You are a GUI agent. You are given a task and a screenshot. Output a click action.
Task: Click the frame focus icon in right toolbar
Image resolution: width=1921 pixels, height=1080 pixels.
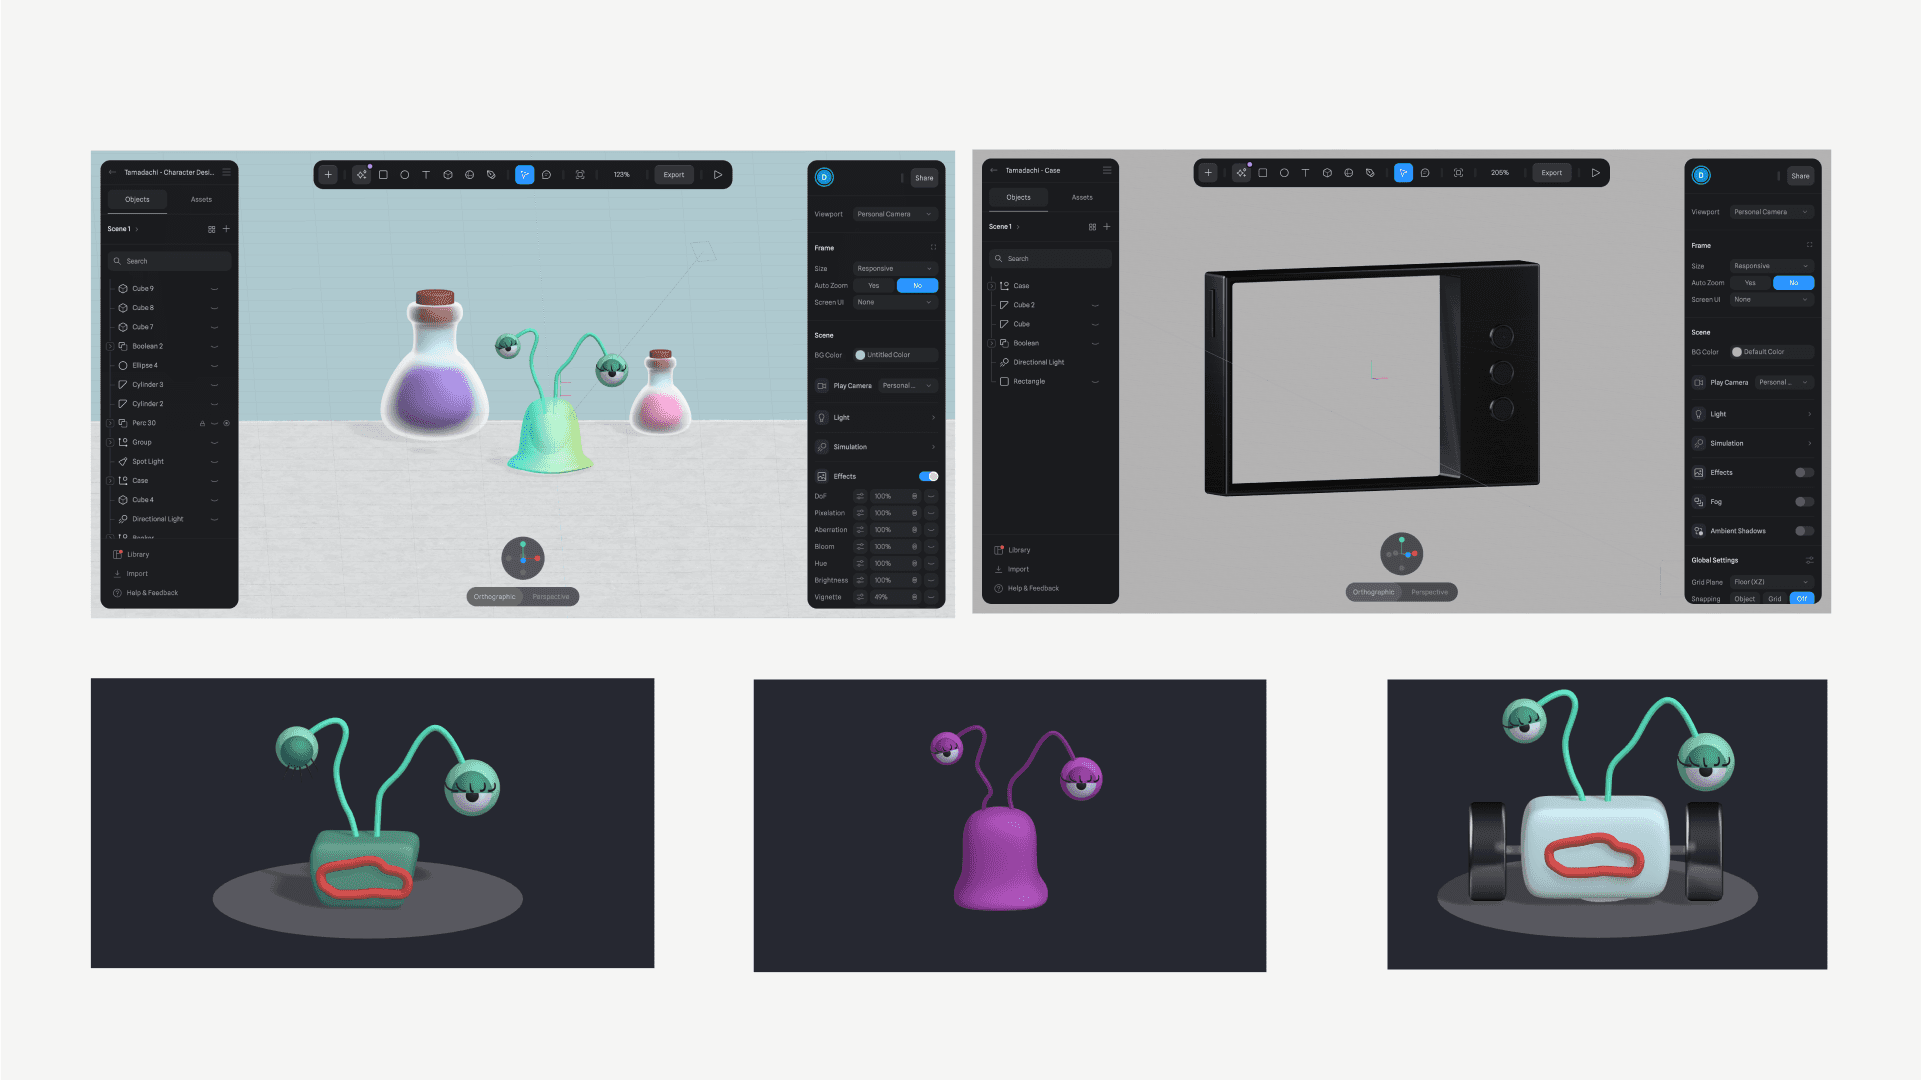click(x=1458, y=173)
